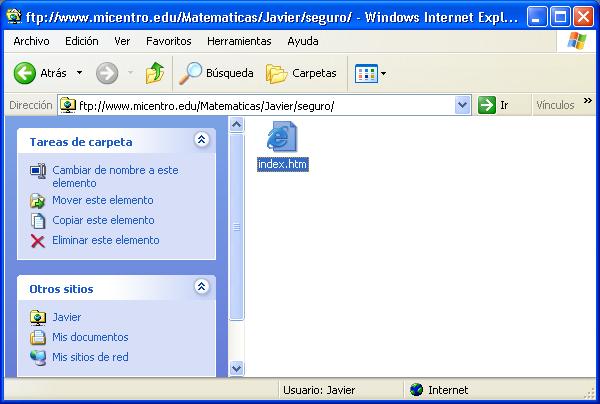
Task: Click the Copiar este elemento link
Action: tap(103, 220)
